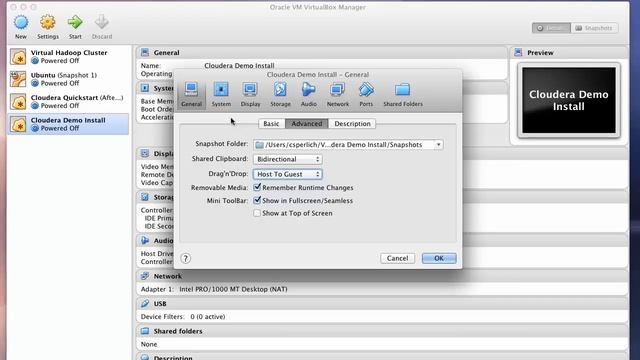Click the General section header icon
Viewport: 640px width, 360px height.
[145, 52]
